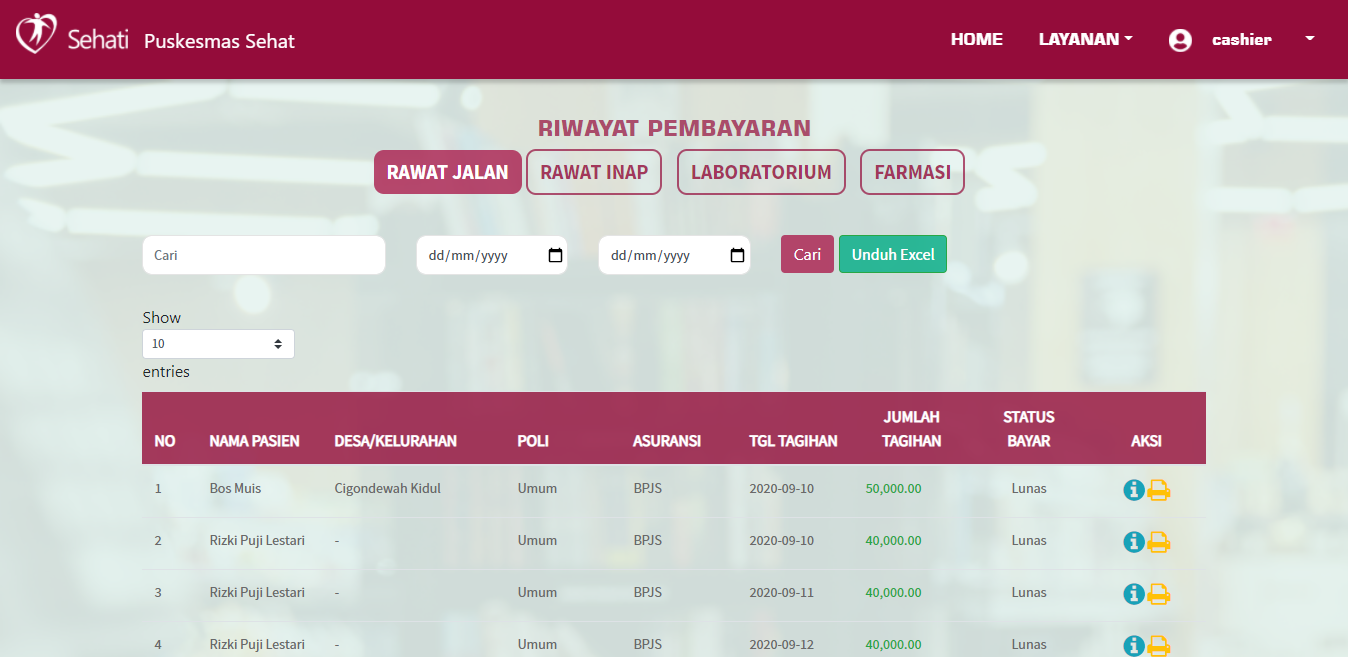Switch to the RAWAT INAP tab
This screenshot has height=657, width=1348.
(x=594, y=172)
